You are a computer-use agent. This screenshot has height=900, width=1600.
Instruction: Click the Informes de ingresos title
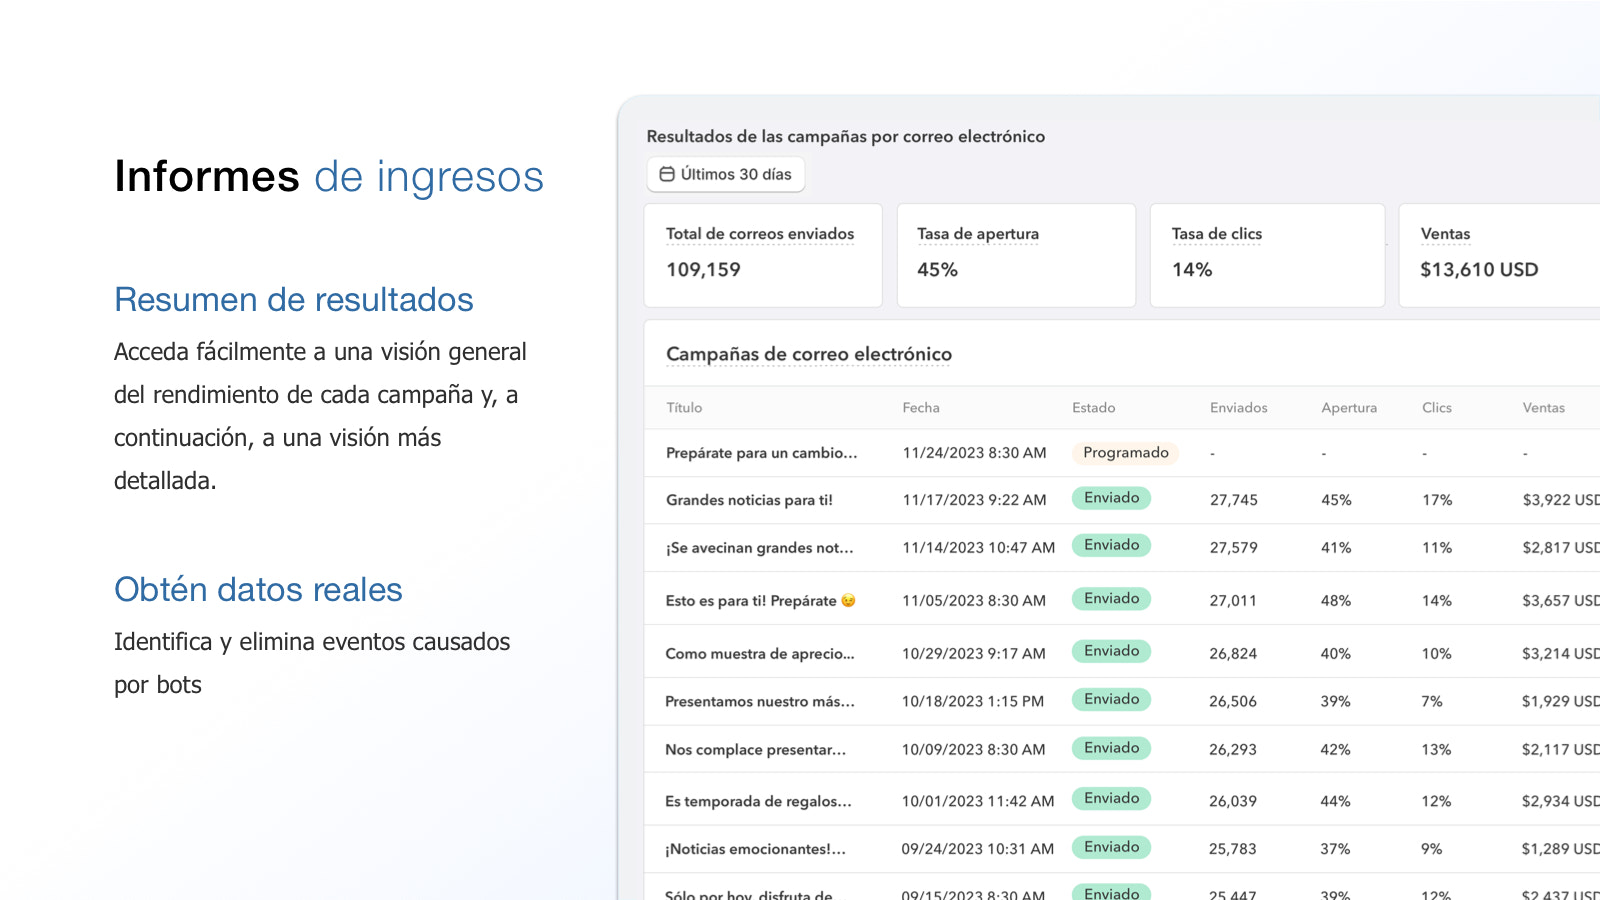click(x=329, y=177)
